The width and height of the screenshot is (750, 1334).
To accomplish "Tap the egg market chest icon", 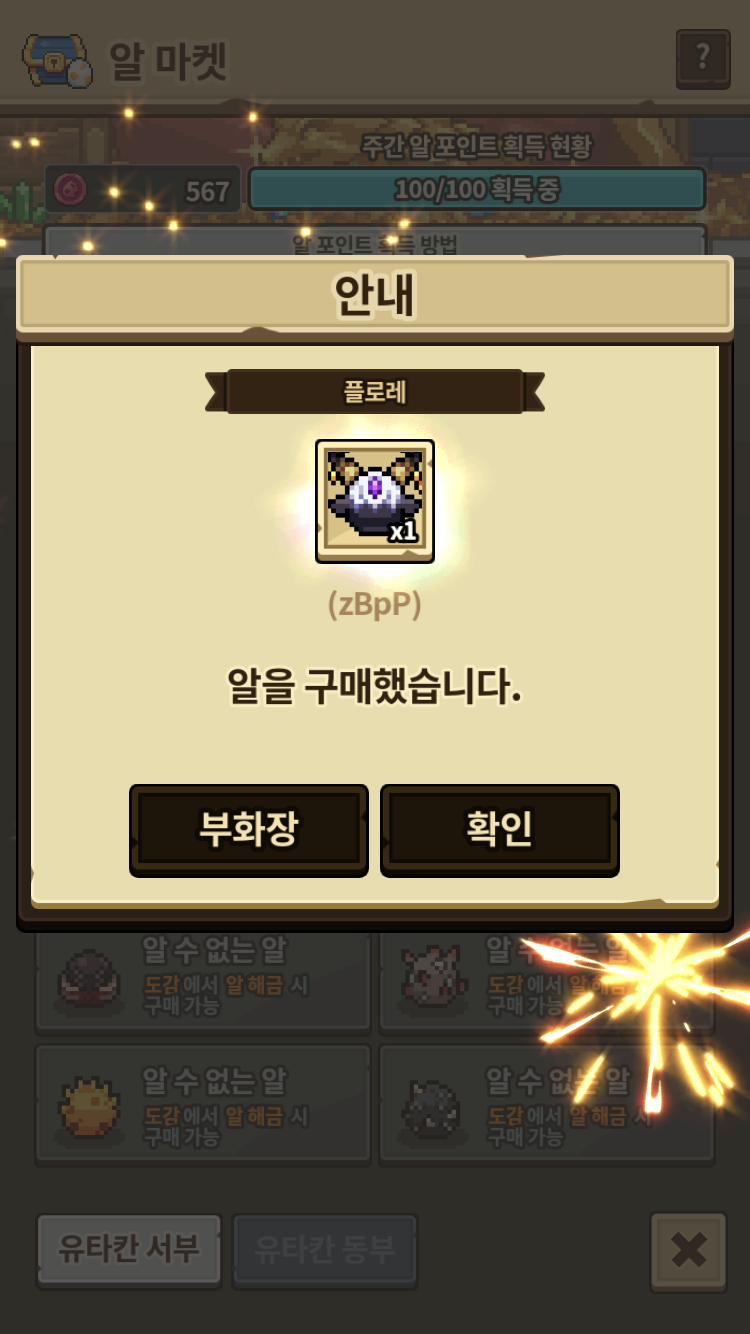I will click(57, 61).
